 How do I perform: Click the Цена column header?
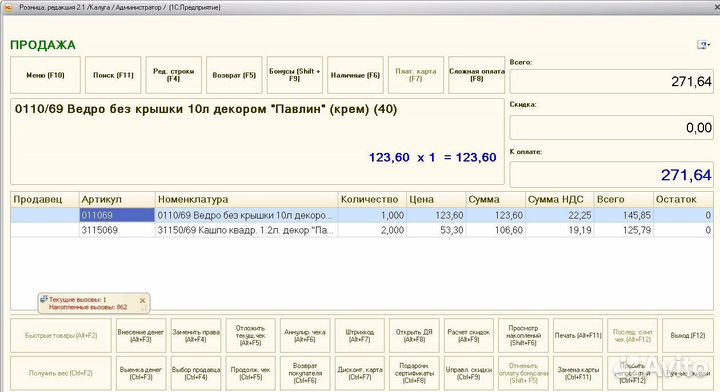436,200
